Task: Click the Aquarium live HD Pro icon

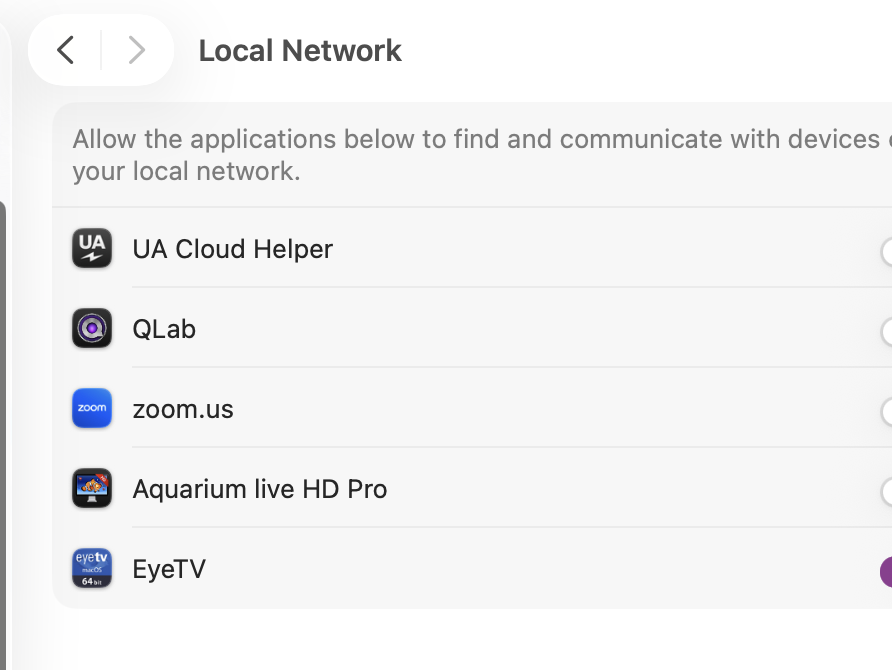Action: [x=92, y=488]
